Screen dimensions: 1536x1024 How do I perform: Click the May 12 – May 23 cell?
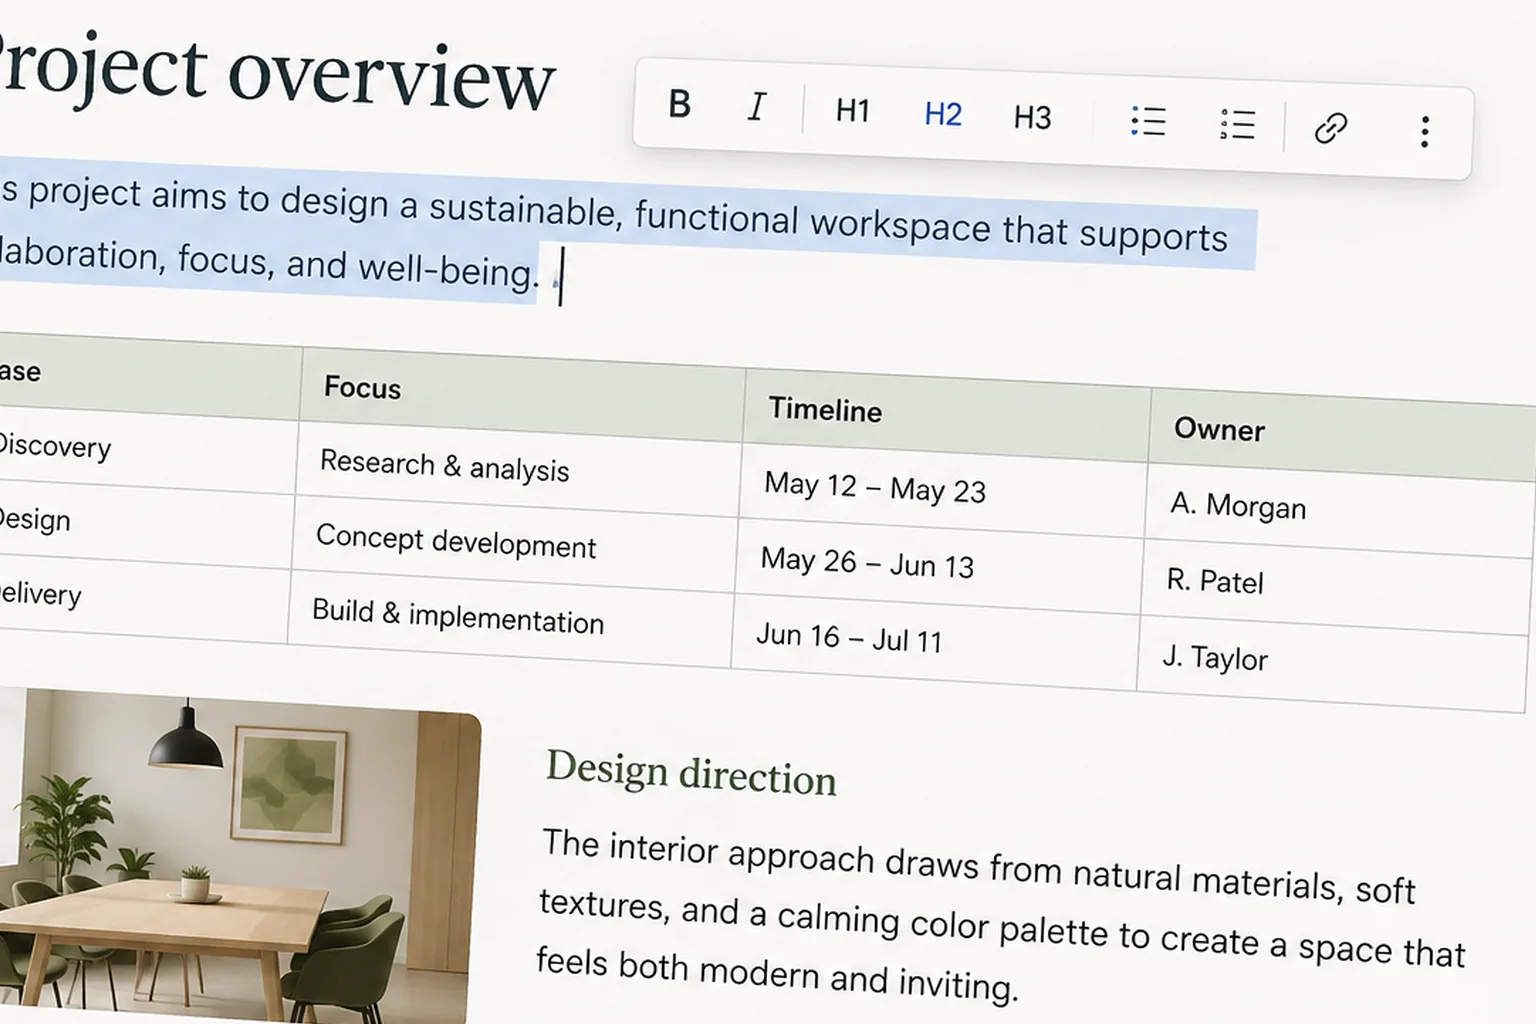tap(943, 490)
